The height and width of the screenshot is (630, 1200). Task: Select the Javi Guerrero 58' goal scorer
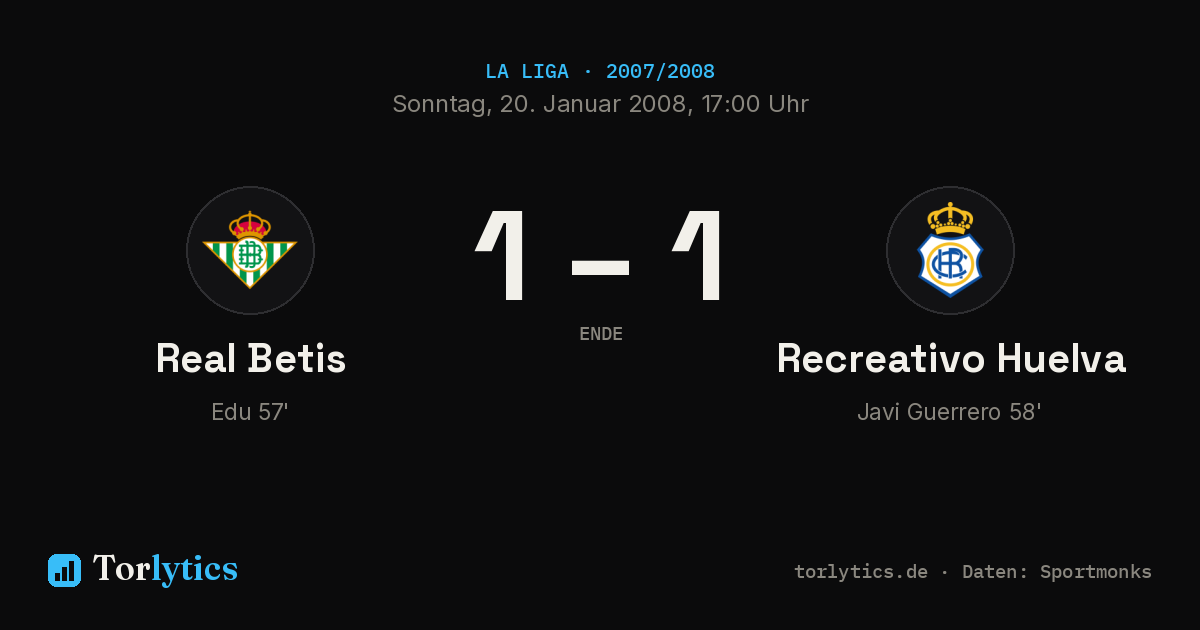[x=950, y=412]
